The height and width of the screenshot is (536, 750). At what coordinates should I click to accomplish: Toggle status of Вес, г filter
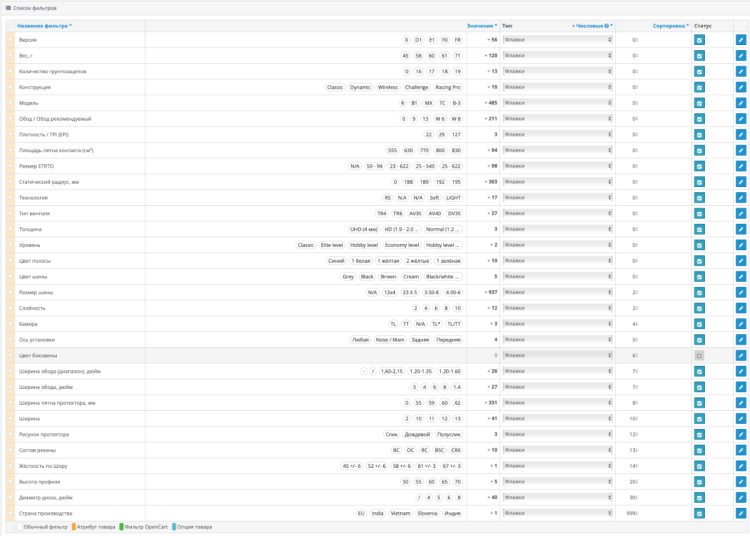(x=699, y=56)
